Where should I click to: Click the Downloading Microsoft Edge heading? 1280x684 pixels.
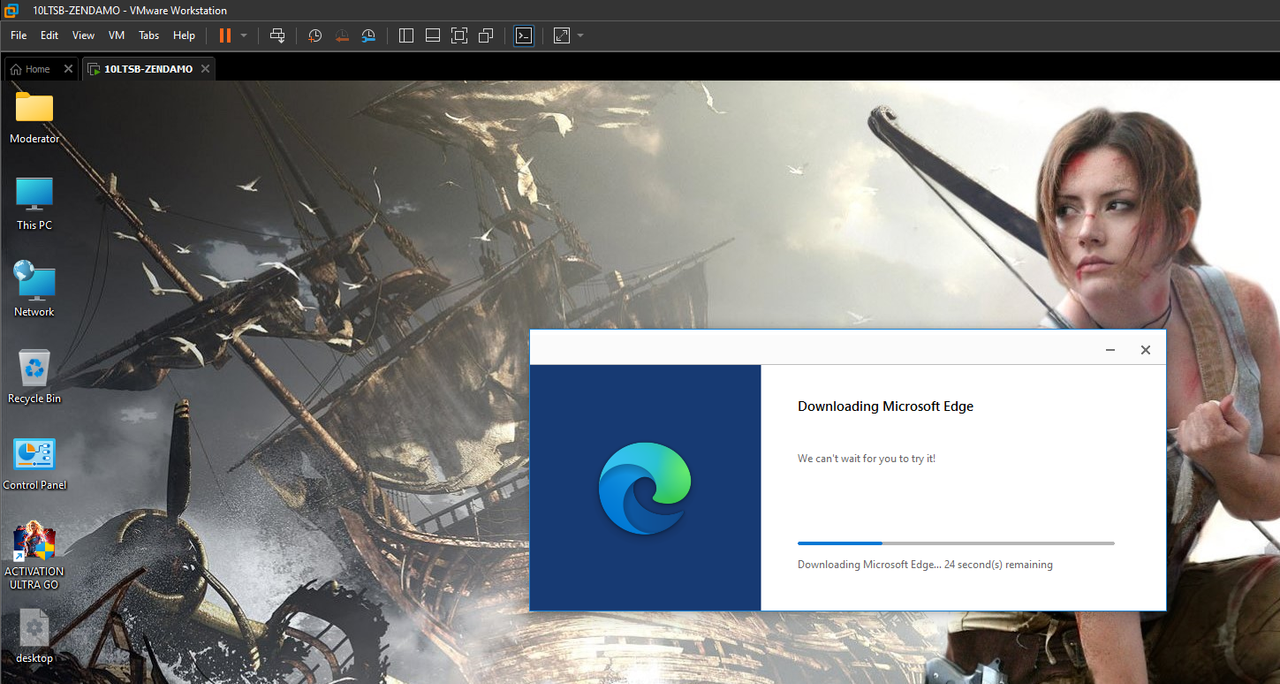tap(885, 406)
